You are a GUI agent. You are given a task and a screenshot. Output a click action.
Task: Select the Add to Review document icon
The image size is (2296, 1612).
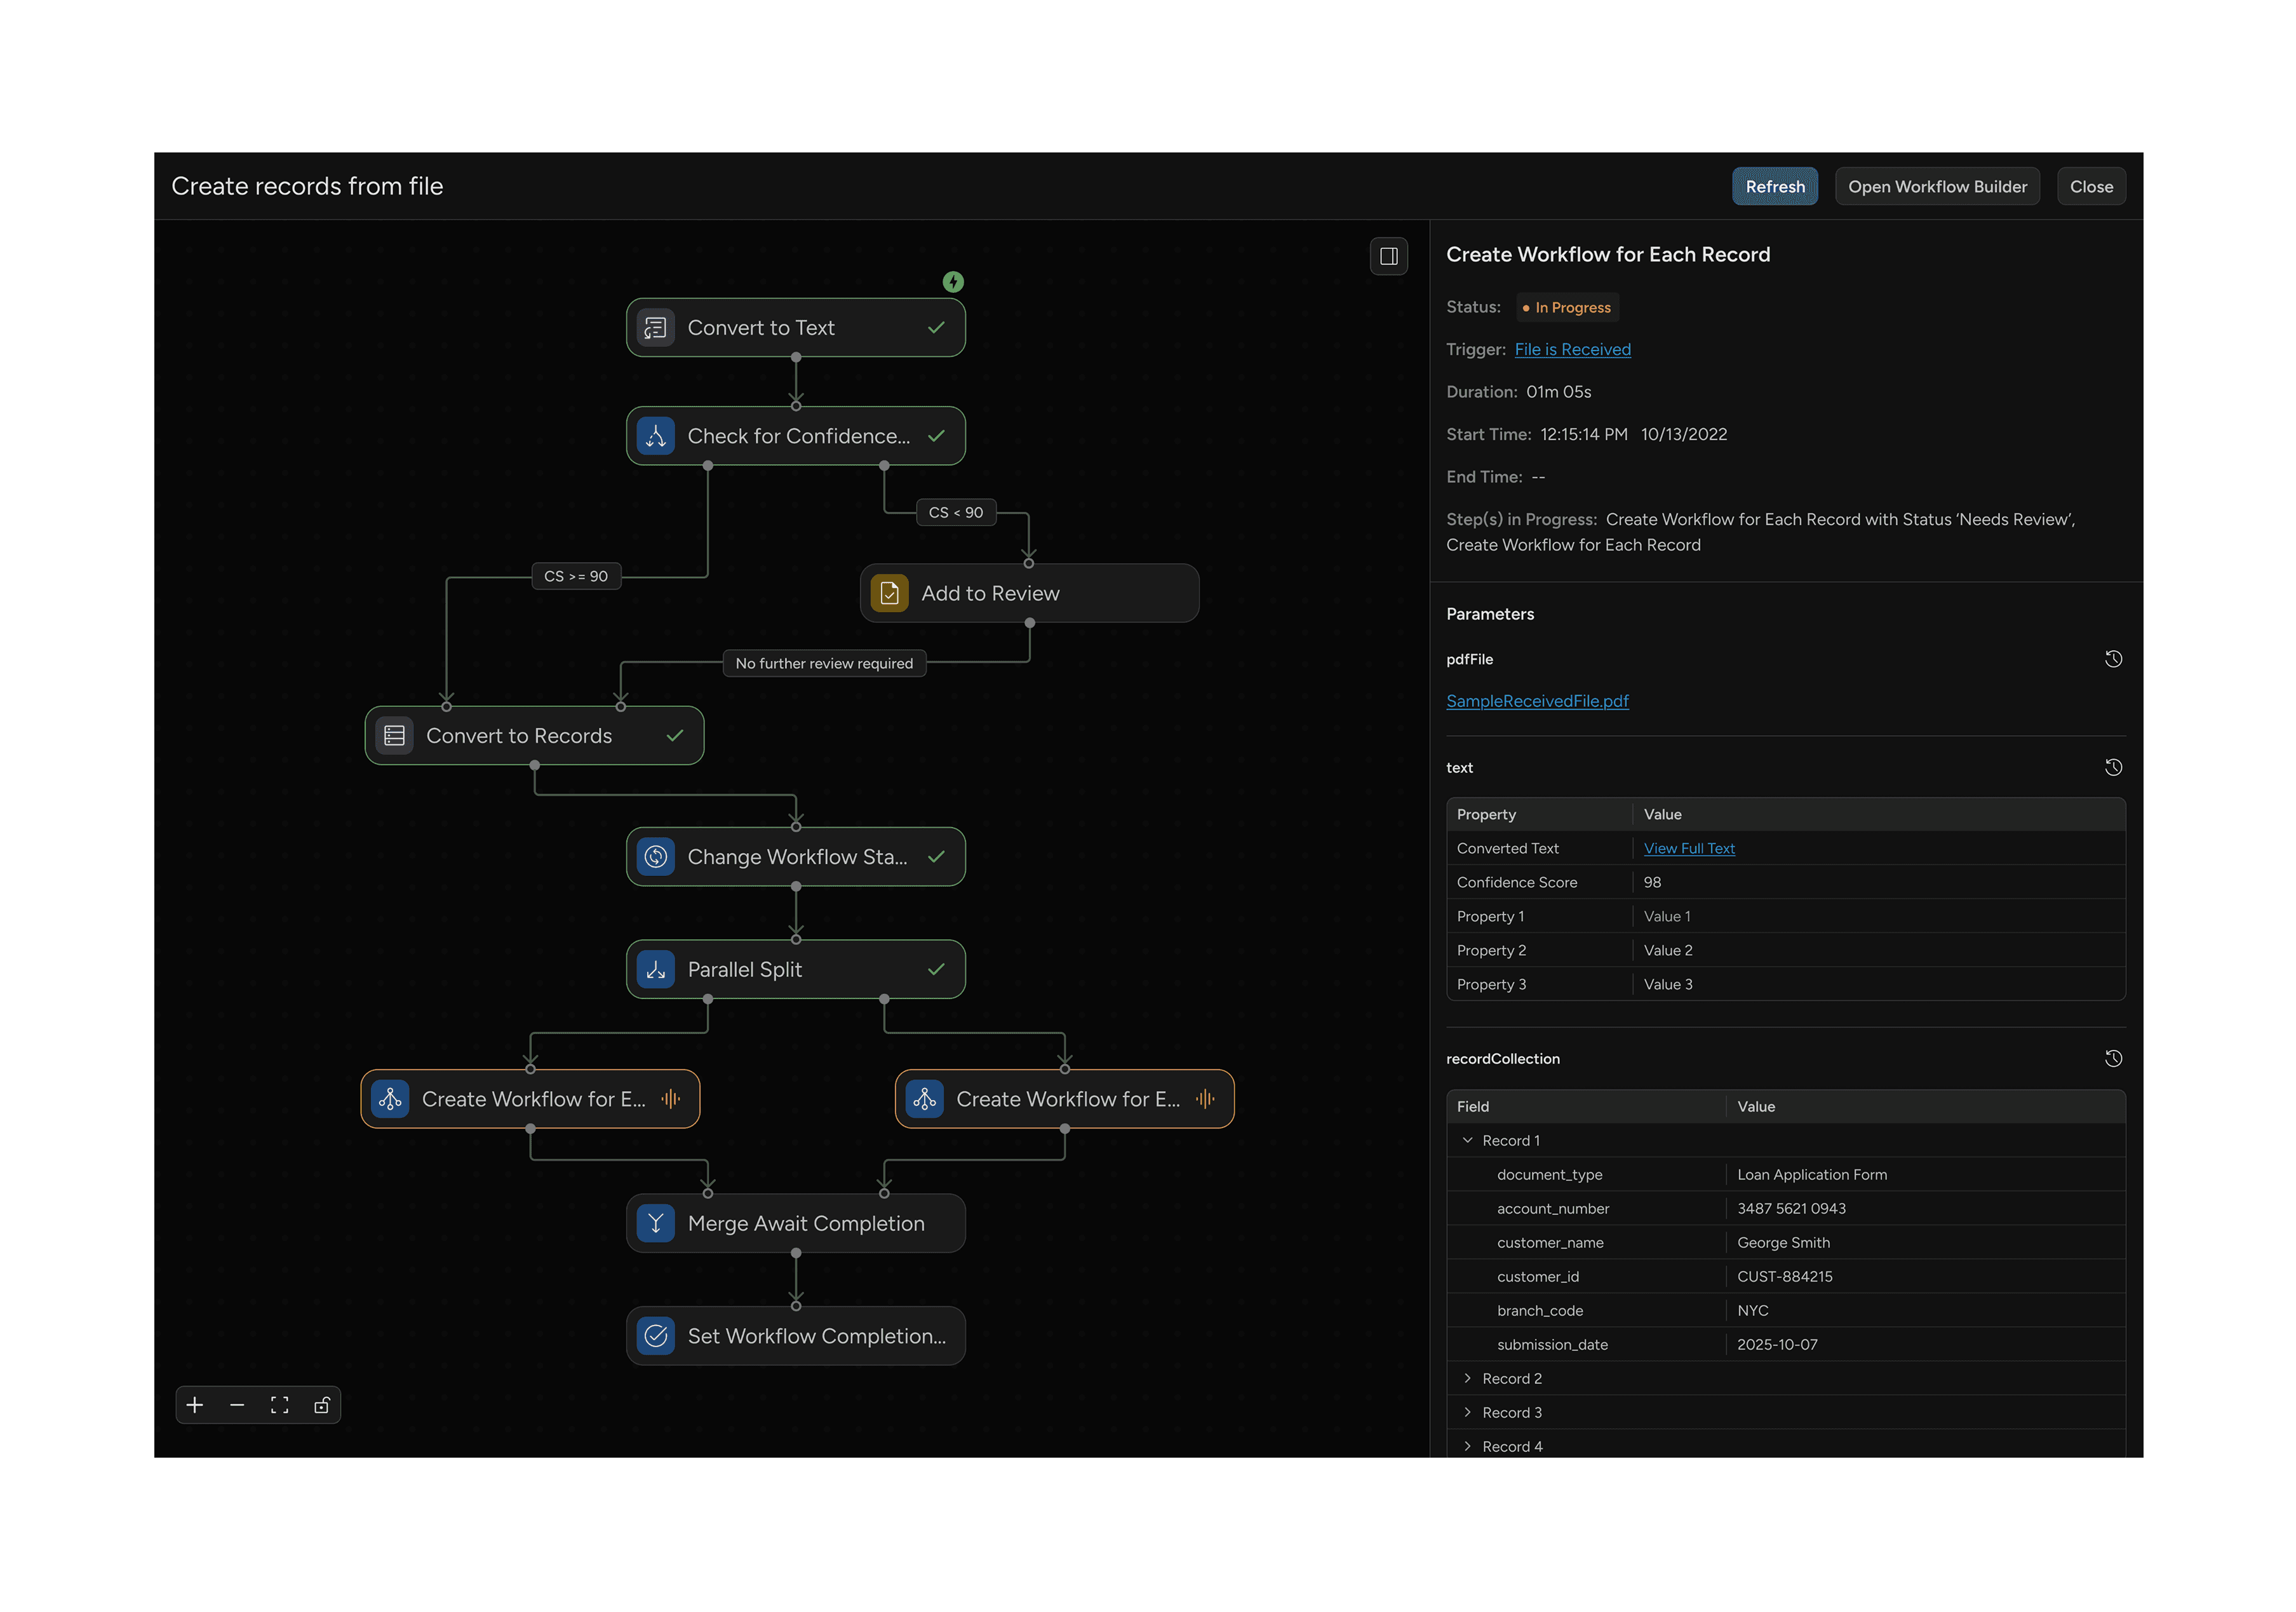889,592
